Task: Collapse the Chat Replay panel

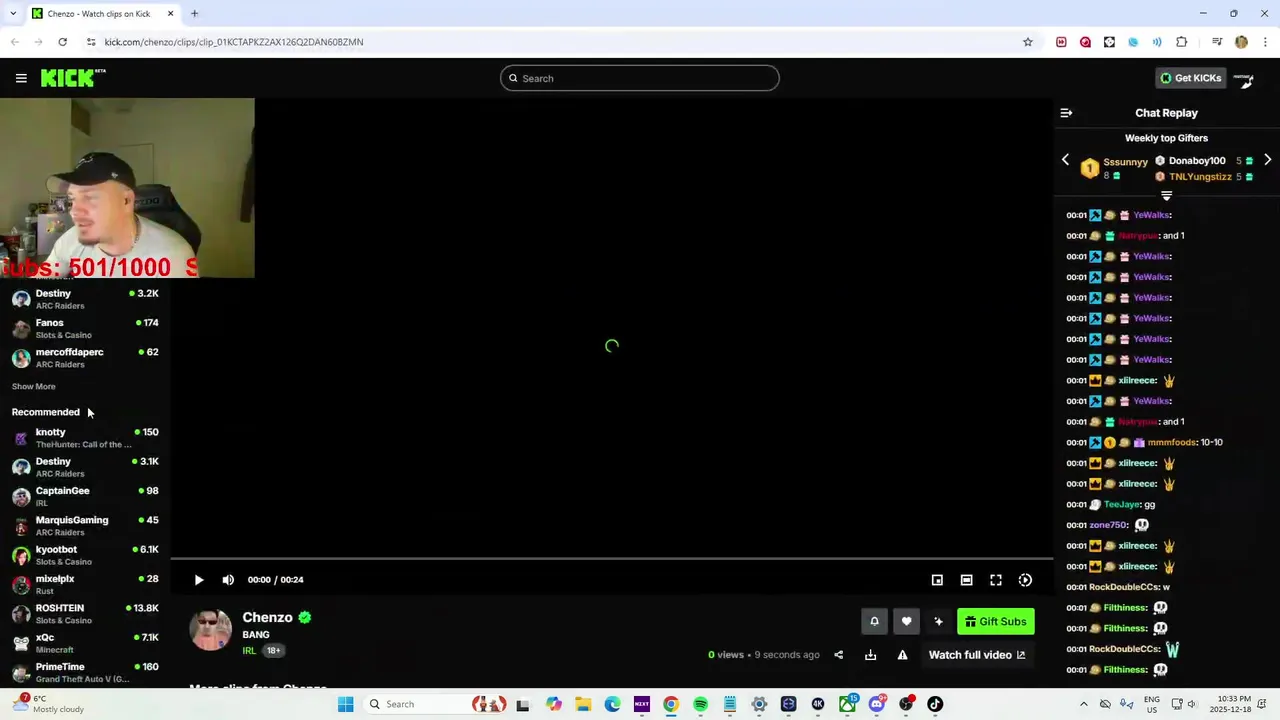Action: pos(1066,113)
